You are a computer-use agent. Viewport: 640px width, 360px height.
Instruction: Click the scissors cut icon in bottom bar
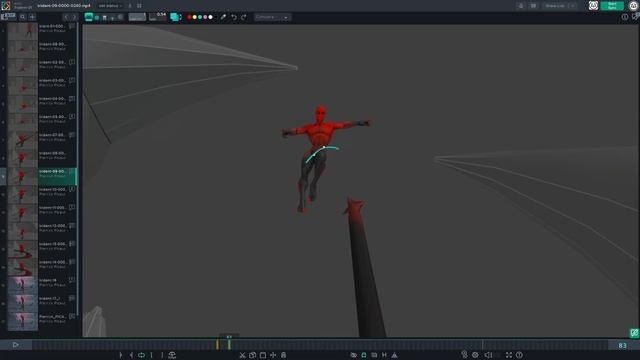(242, 355)
